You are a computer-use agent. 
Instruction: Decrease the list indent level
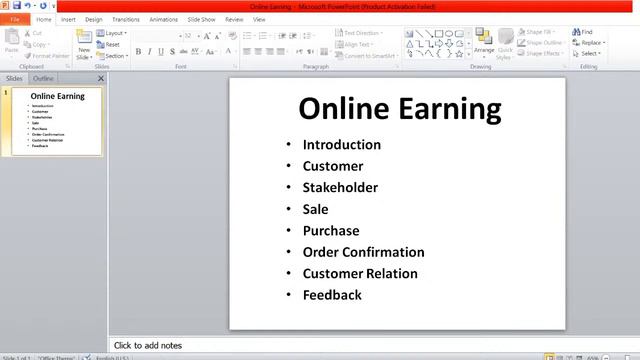282,36
